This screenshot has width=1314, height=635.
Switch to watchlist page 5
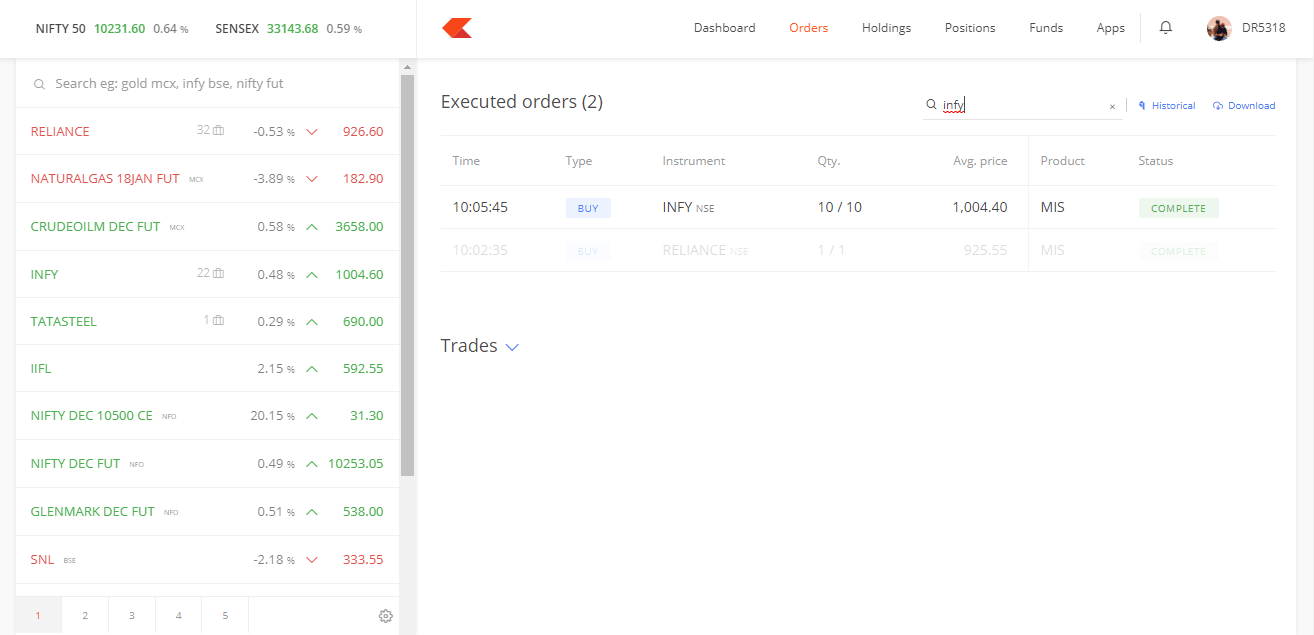click(225, 616)
